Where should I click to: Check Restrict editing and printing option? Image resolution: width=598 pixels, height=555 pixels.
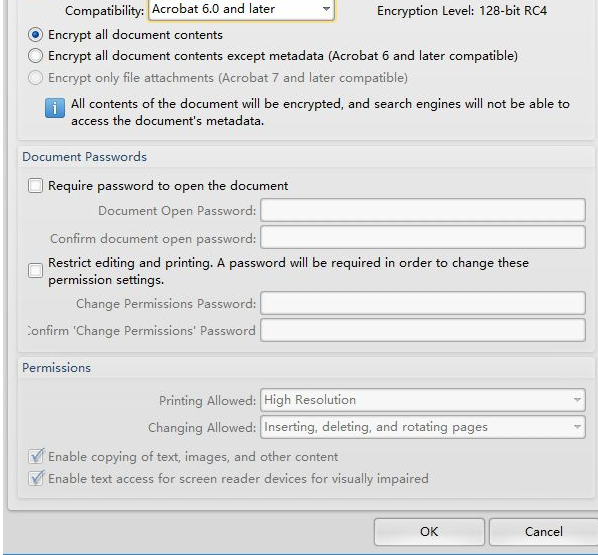pos(35,271)
